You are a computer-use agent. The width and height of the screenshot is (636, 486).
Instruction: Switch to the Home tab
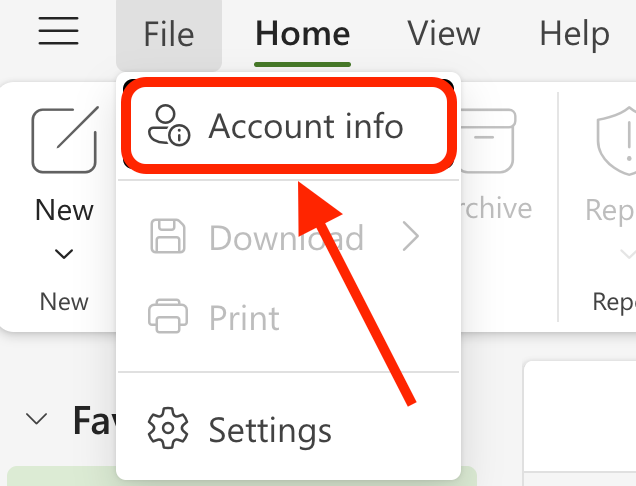point(303,34)
